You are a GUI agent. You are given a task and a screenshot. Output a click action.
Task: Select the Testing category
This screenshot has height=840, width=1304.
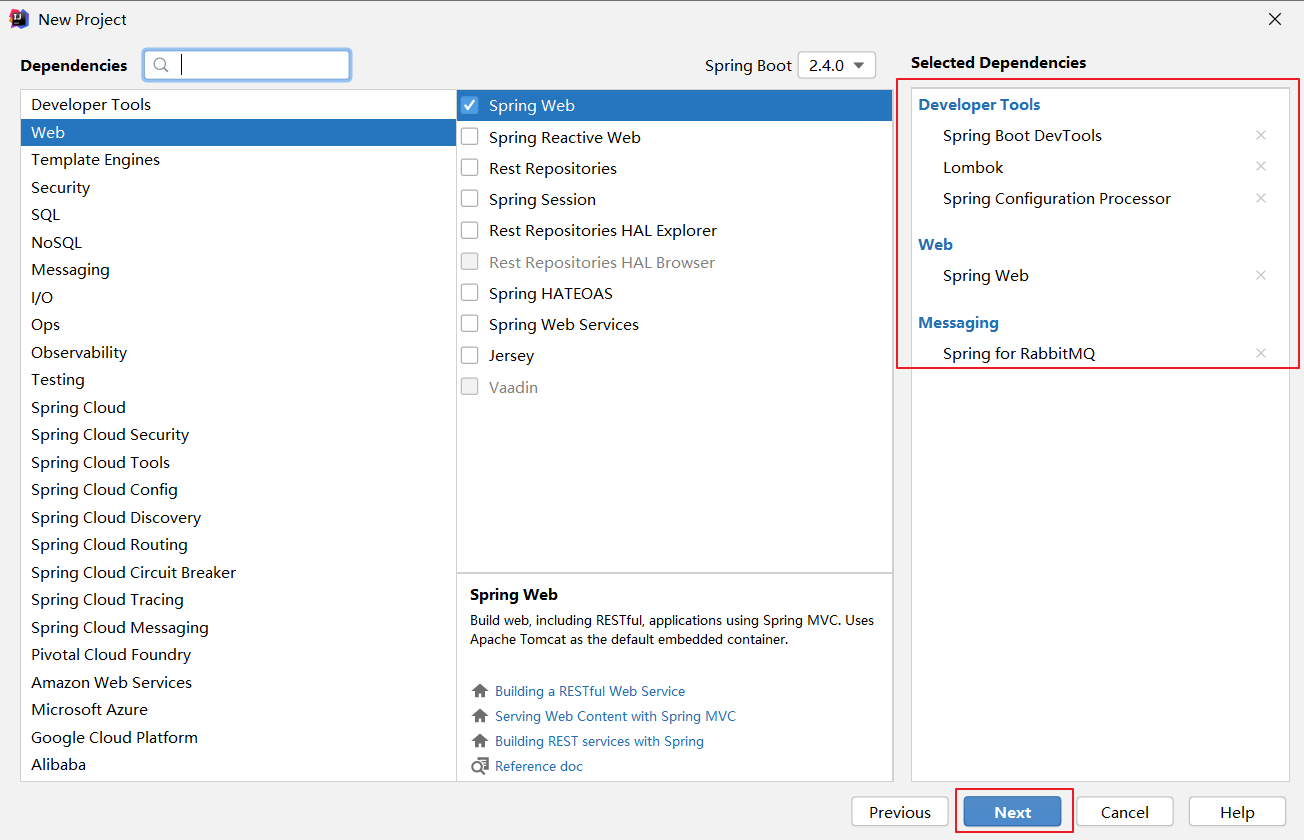point(238,379)
